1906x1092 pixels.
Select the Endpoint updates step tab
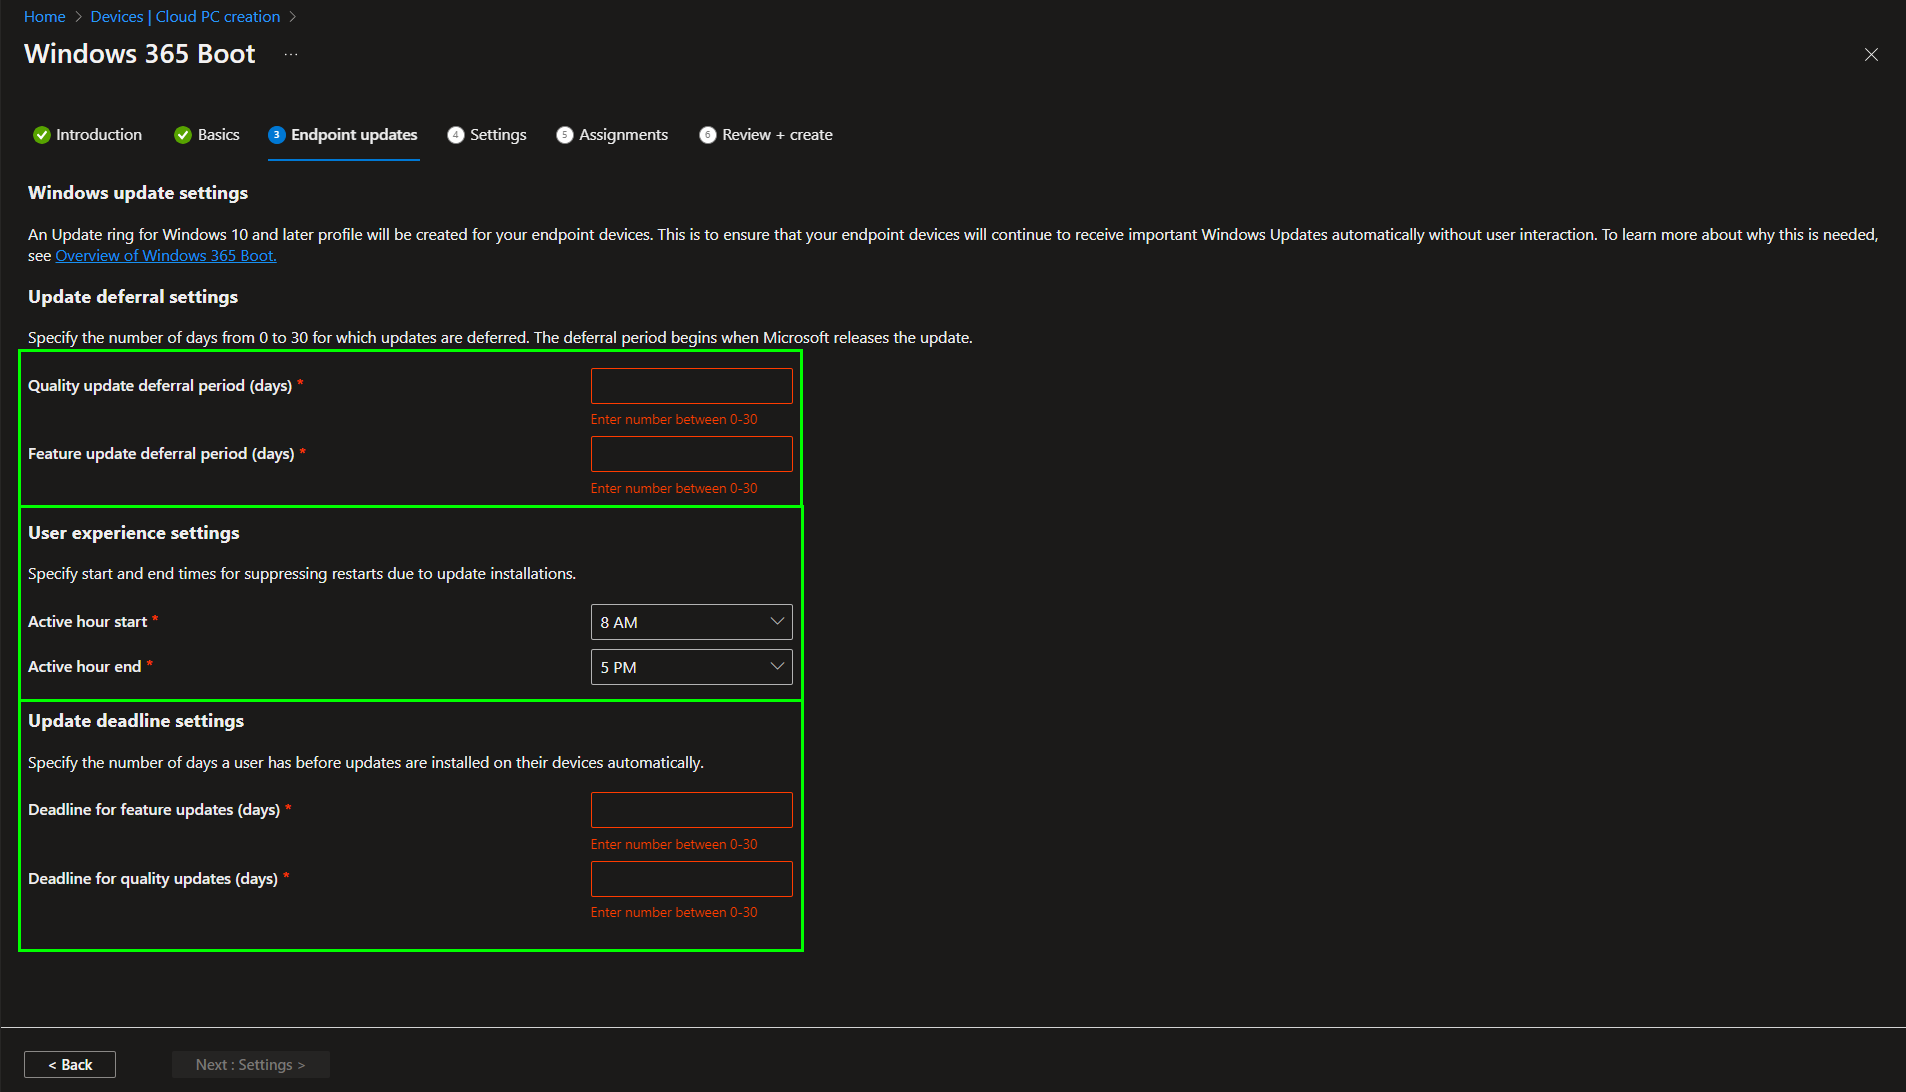coord(343,135)
